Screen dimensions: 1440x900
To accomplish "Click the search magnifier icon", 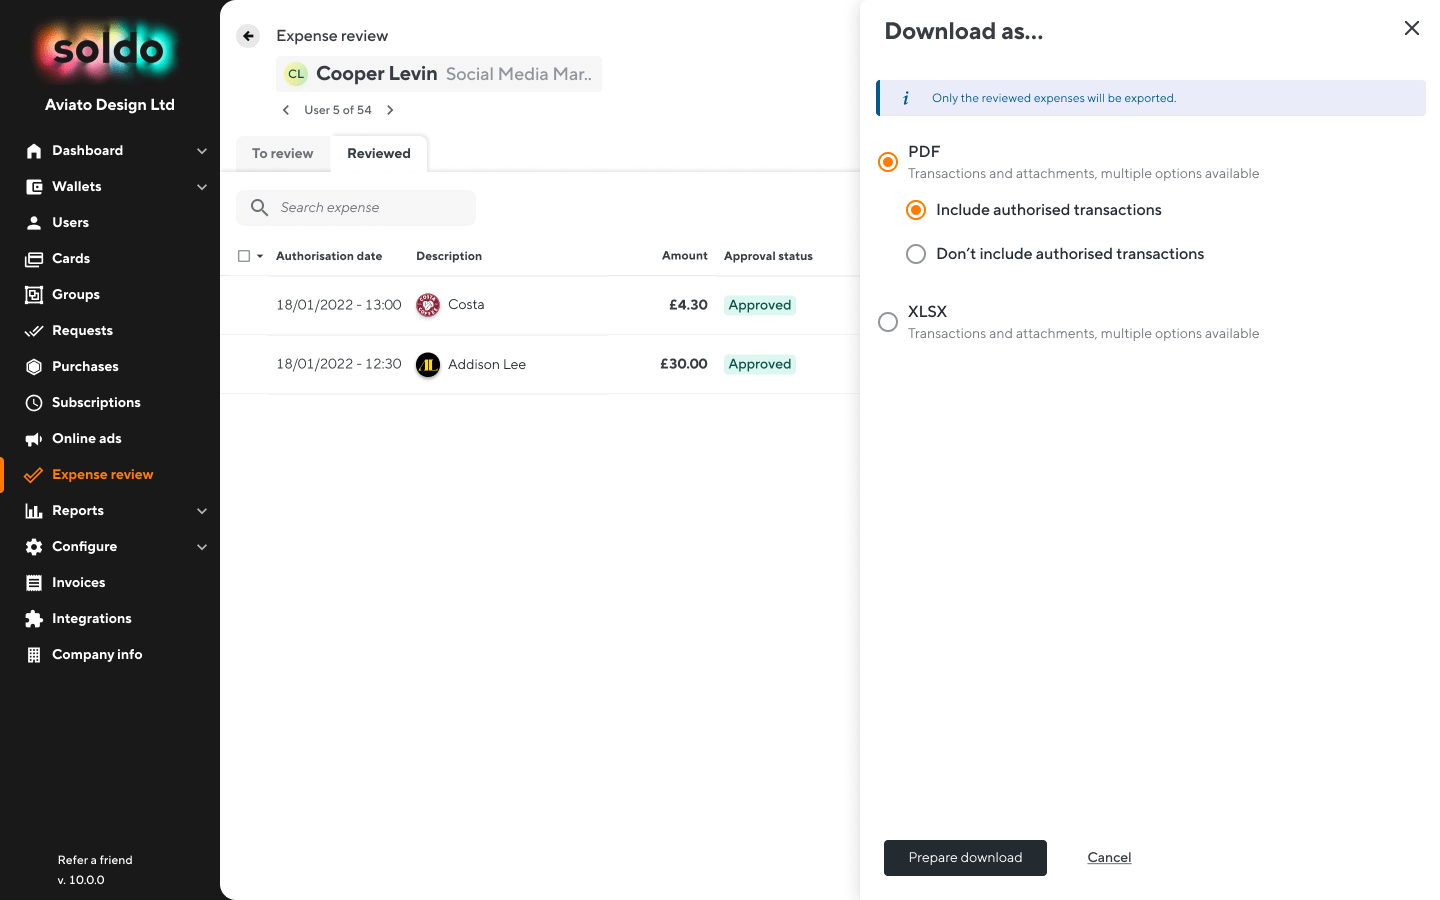I will [259, 207].
